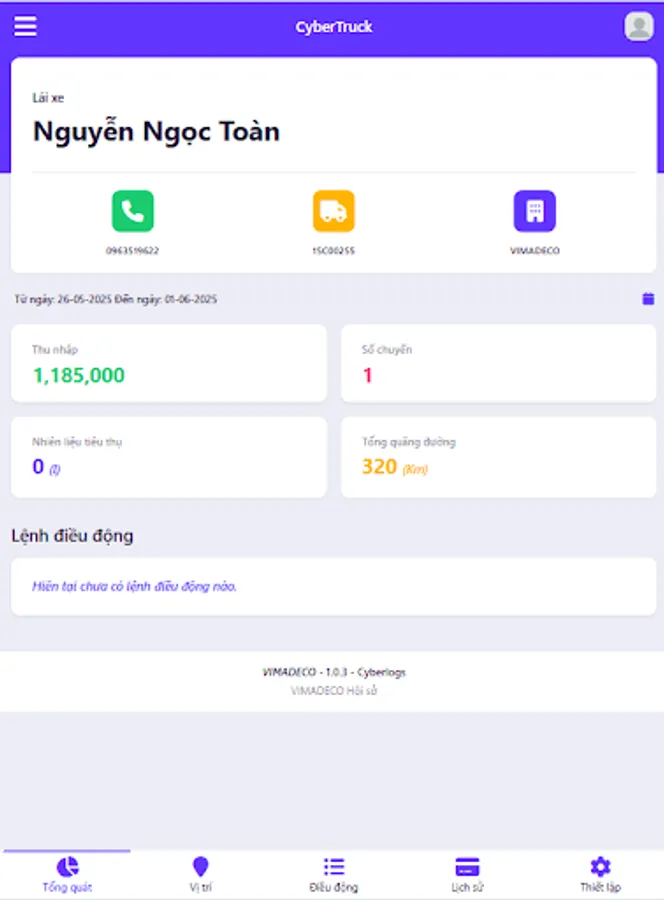Tap the purple company building icon
664x900 pixels.
click(x=534, y=211)
